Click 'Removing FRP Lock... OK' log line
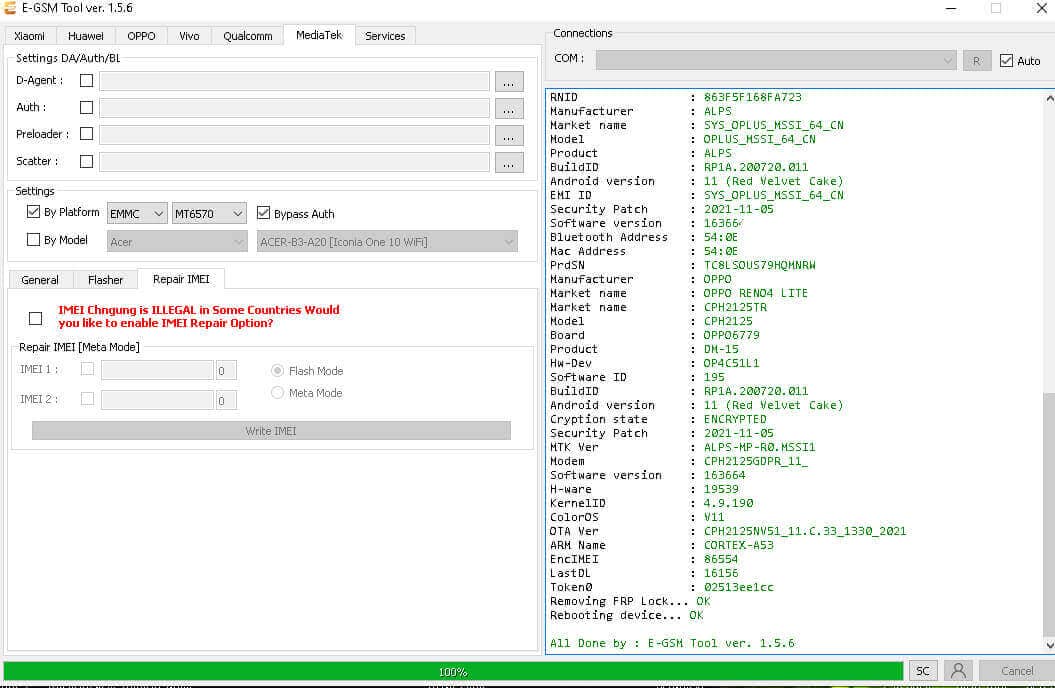 (x=630, y=601)
